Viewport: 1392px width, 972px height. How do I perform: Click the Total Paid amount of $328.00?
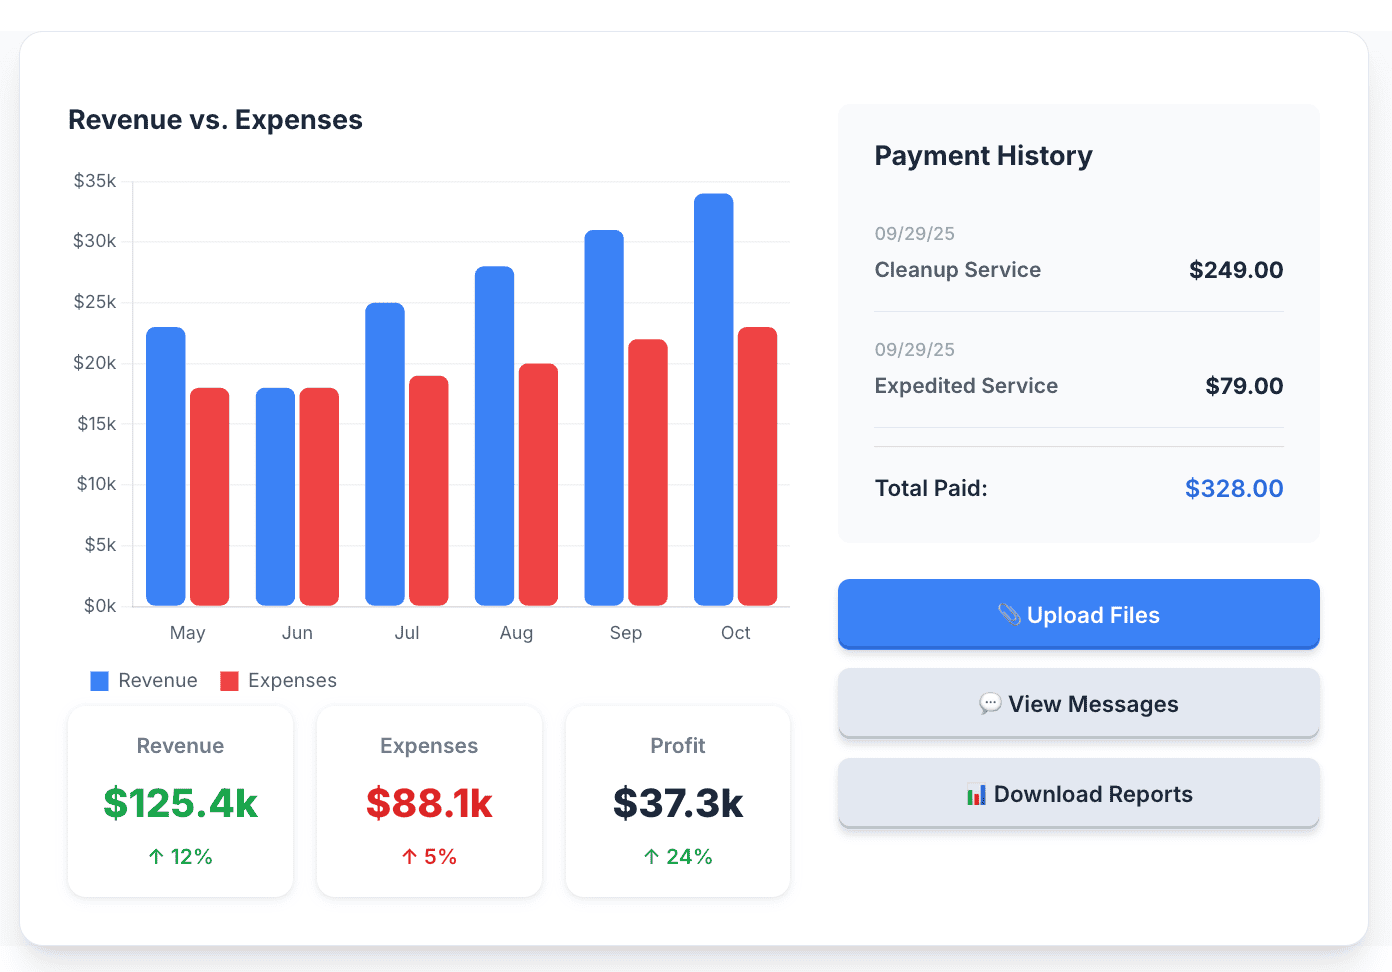pyautogui.click(x=1234, y=488)
